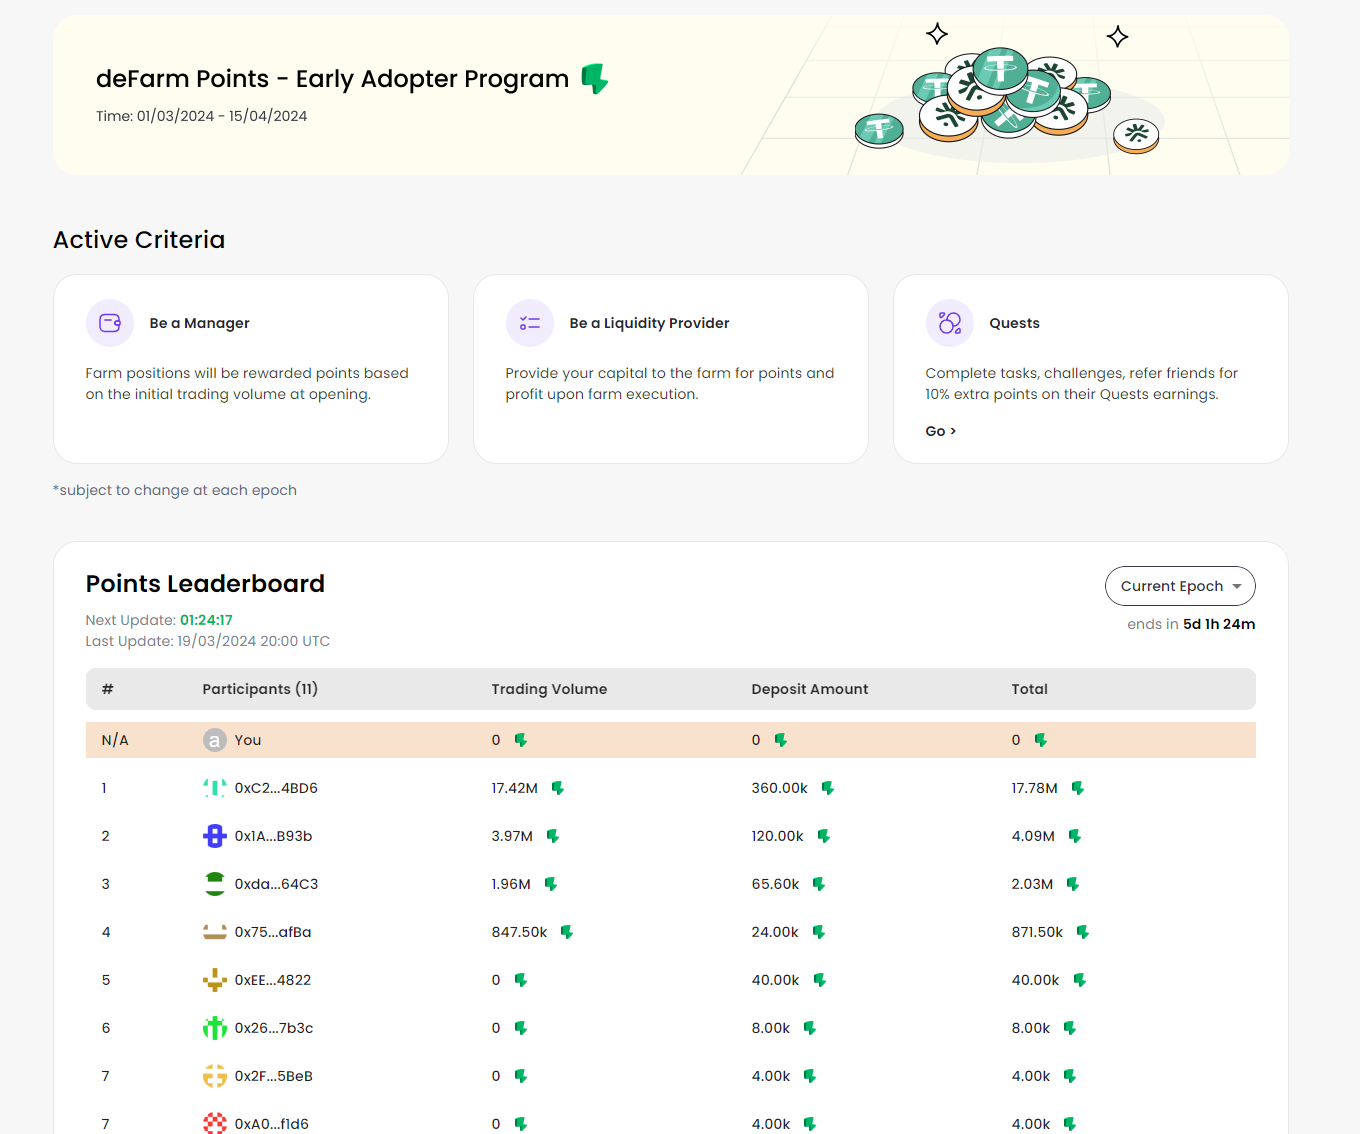Click the 0xEE...4822 participant avatar
The image size is (1360, 1134).
pyautogui.click(x=215, y=980)
